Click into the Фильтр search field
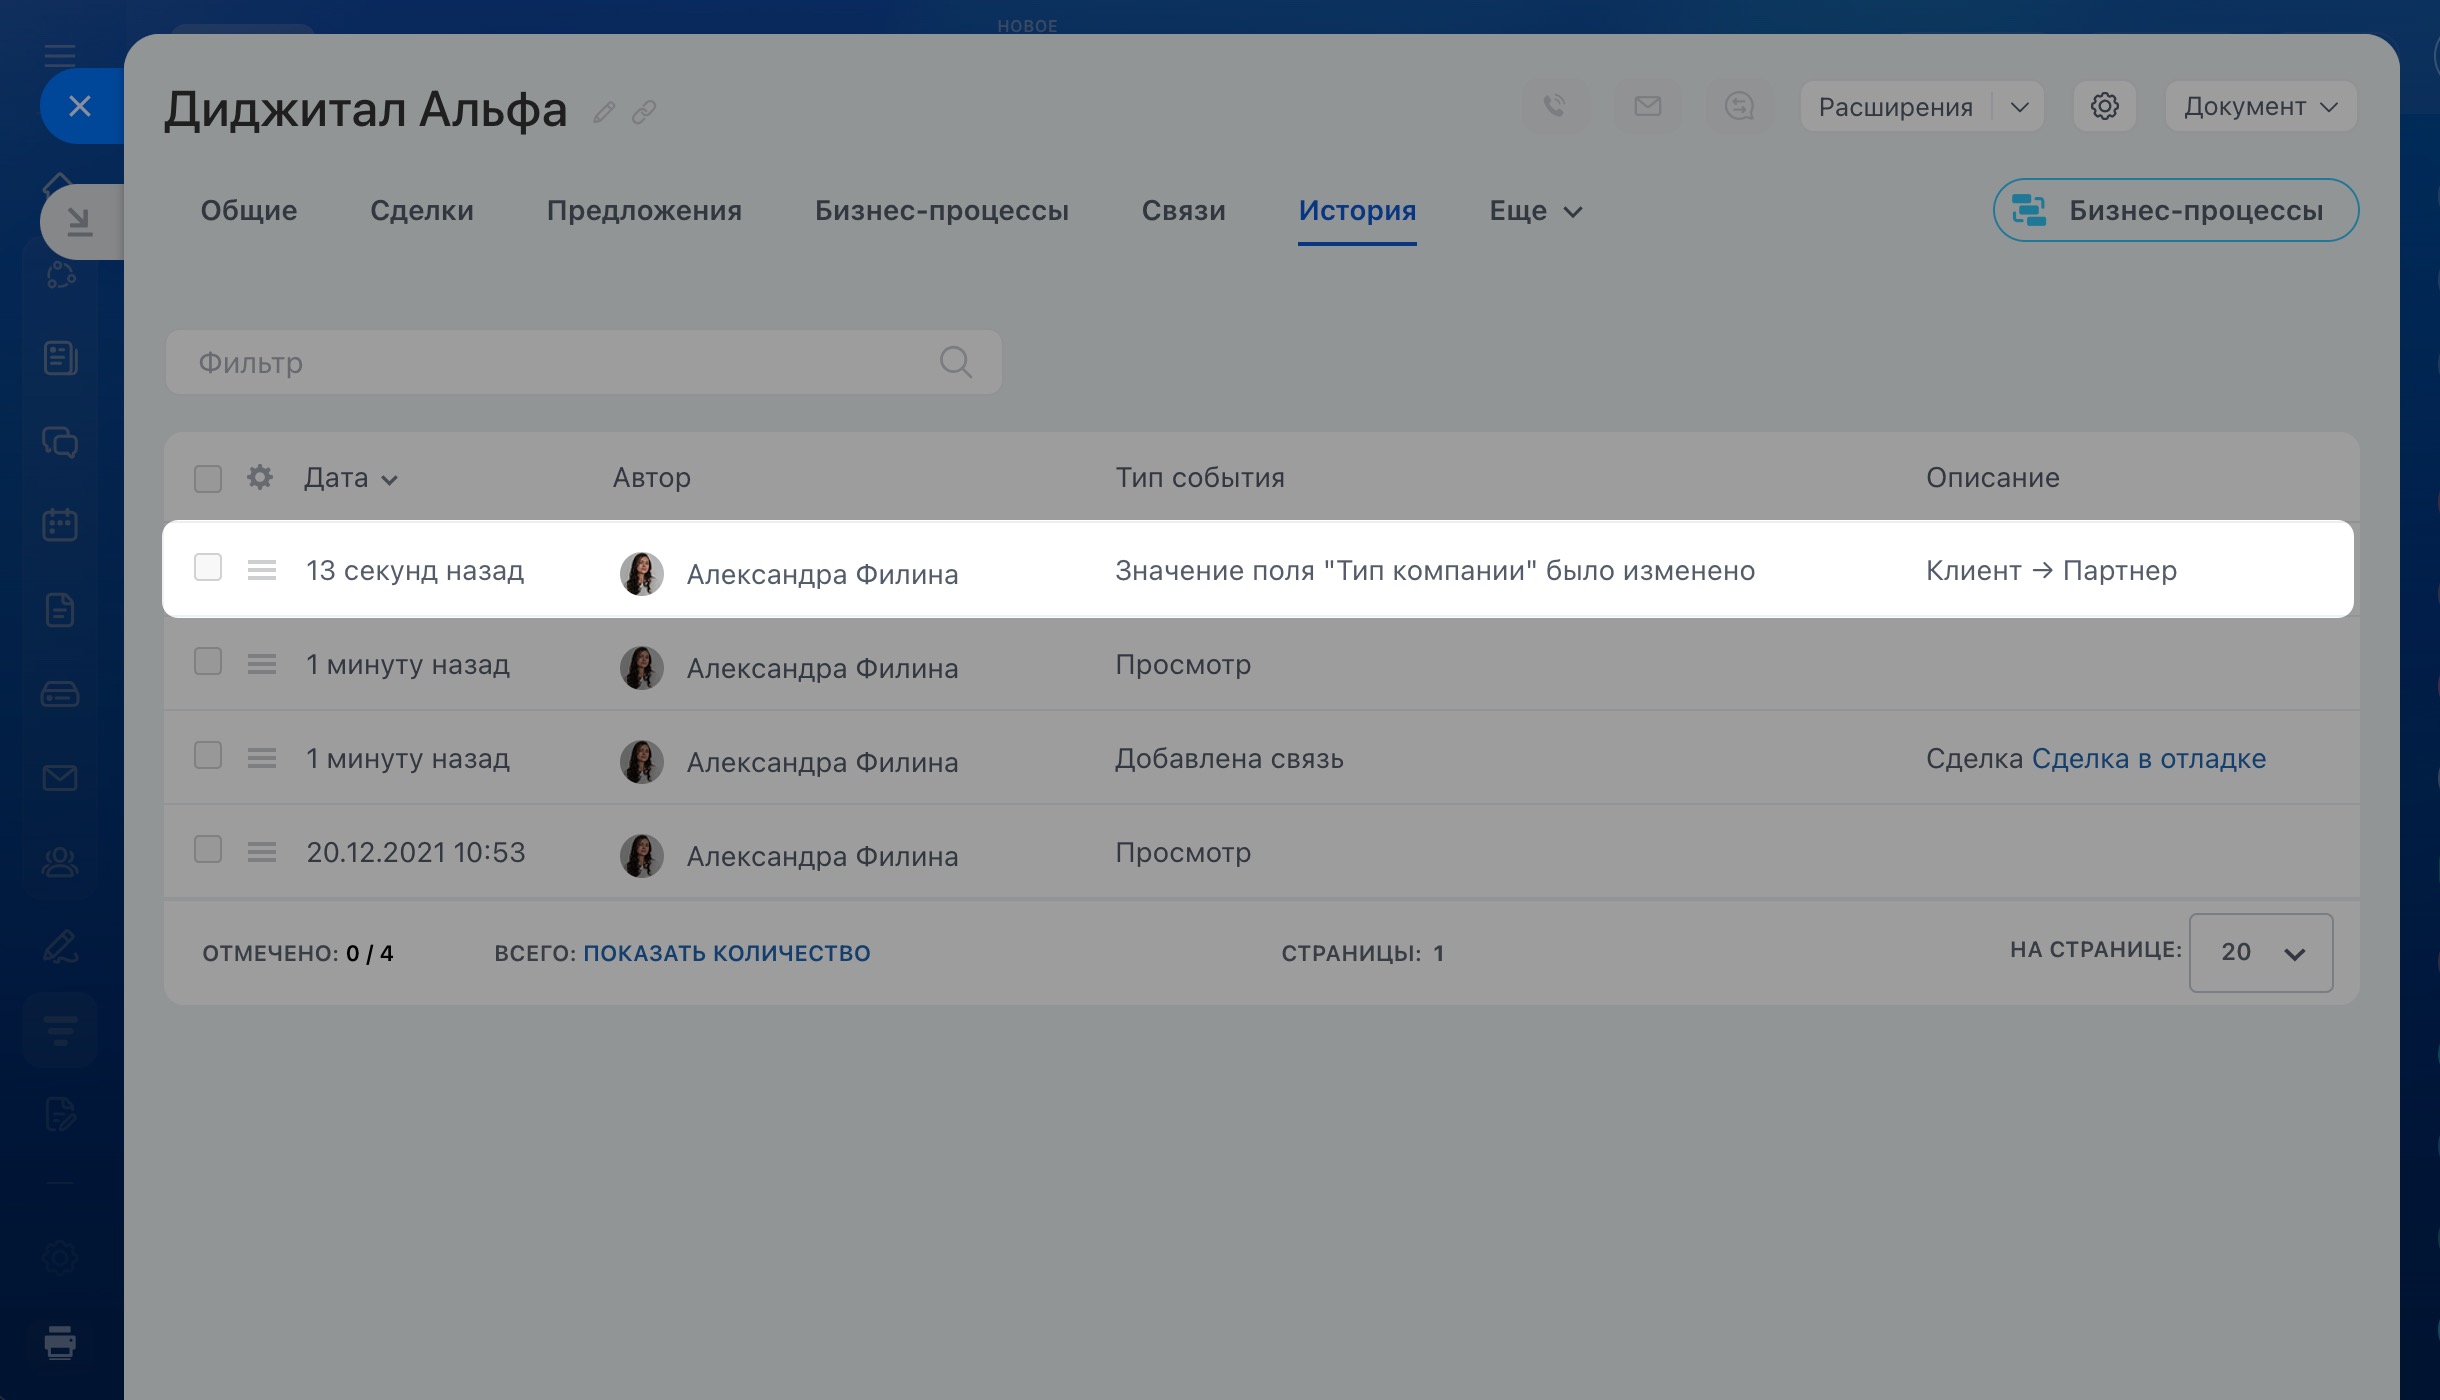The image size is (2440, 1400). tap(560, 362)
